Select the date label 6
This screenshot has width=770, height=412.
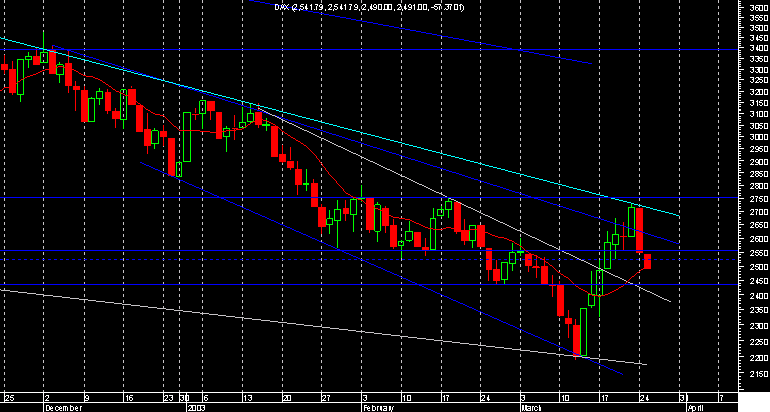click(x=206, y=397)
